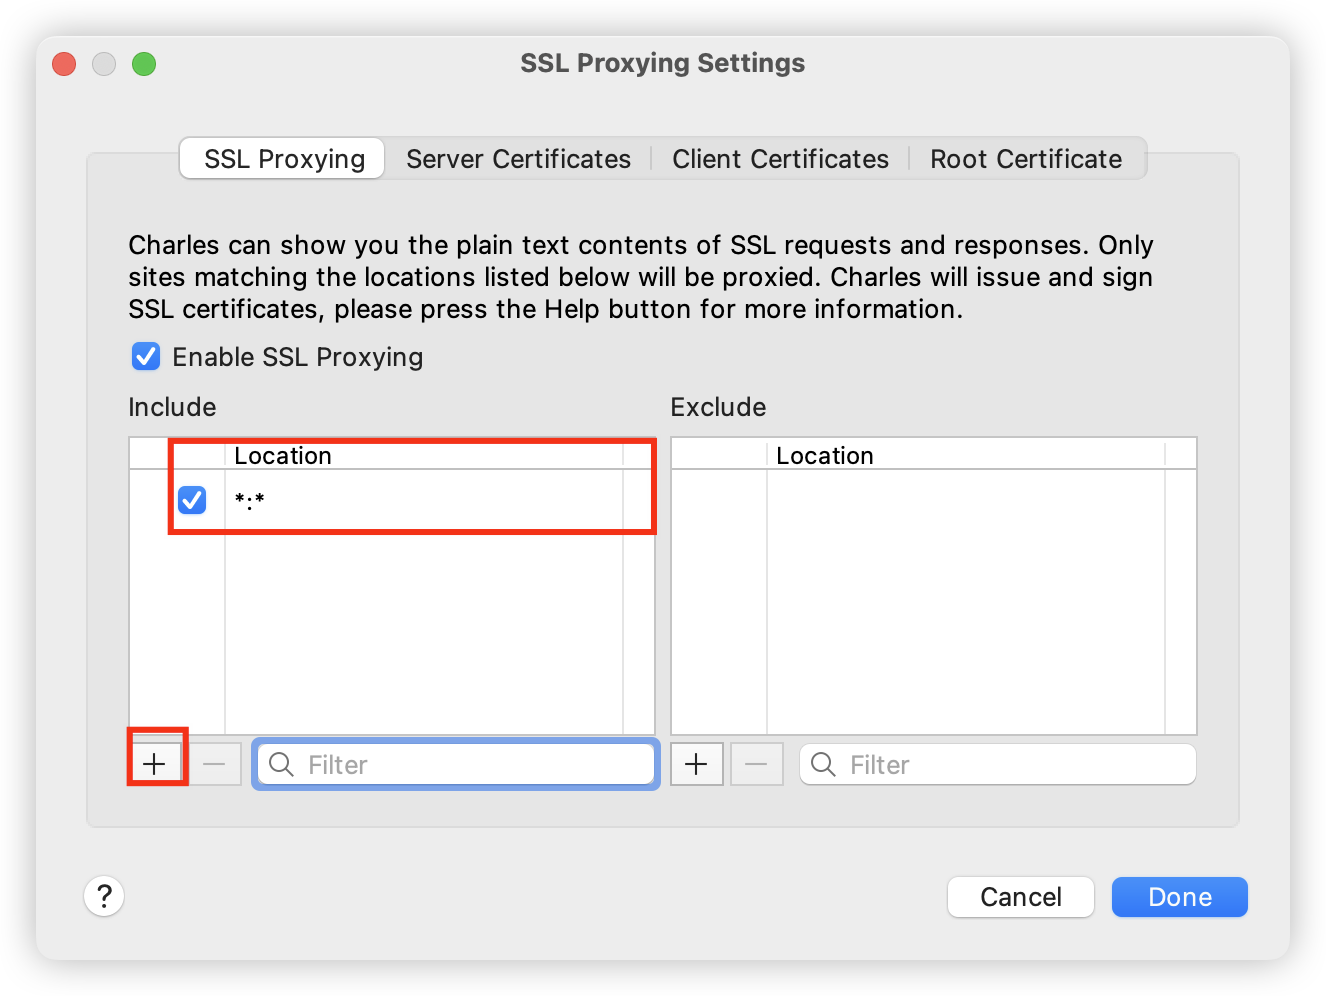Zoom the window with the green button
Image resolution: width=1326 pixels, height=996 pixels.
tap(144, 64)
